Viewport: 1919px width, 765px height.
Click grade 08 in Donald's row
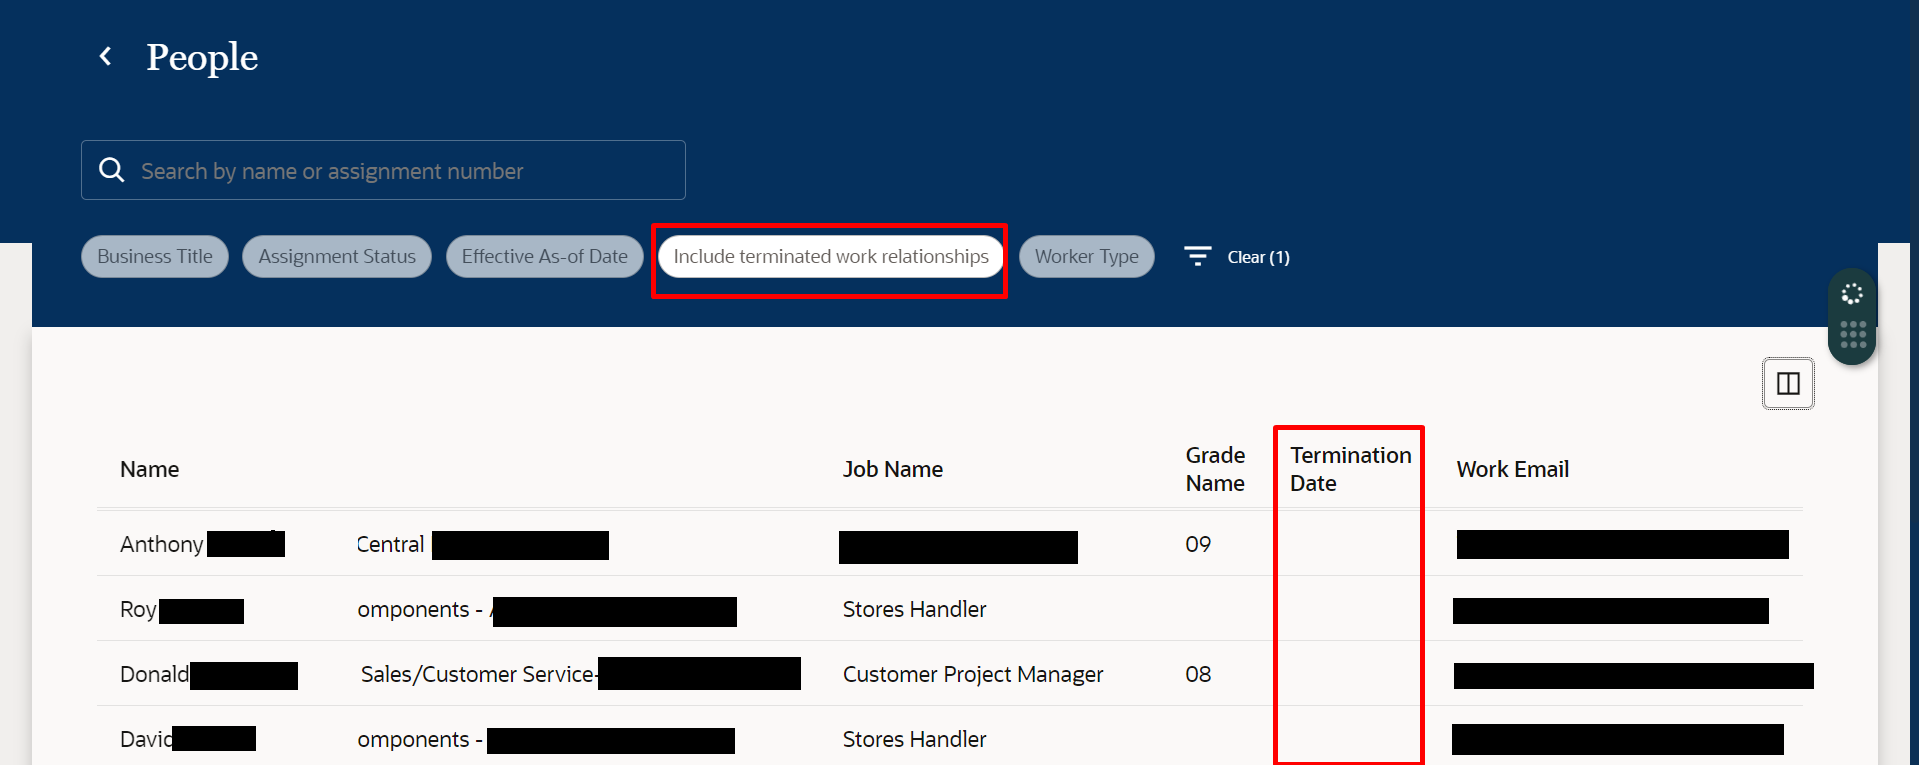(x=1198, y=674)
